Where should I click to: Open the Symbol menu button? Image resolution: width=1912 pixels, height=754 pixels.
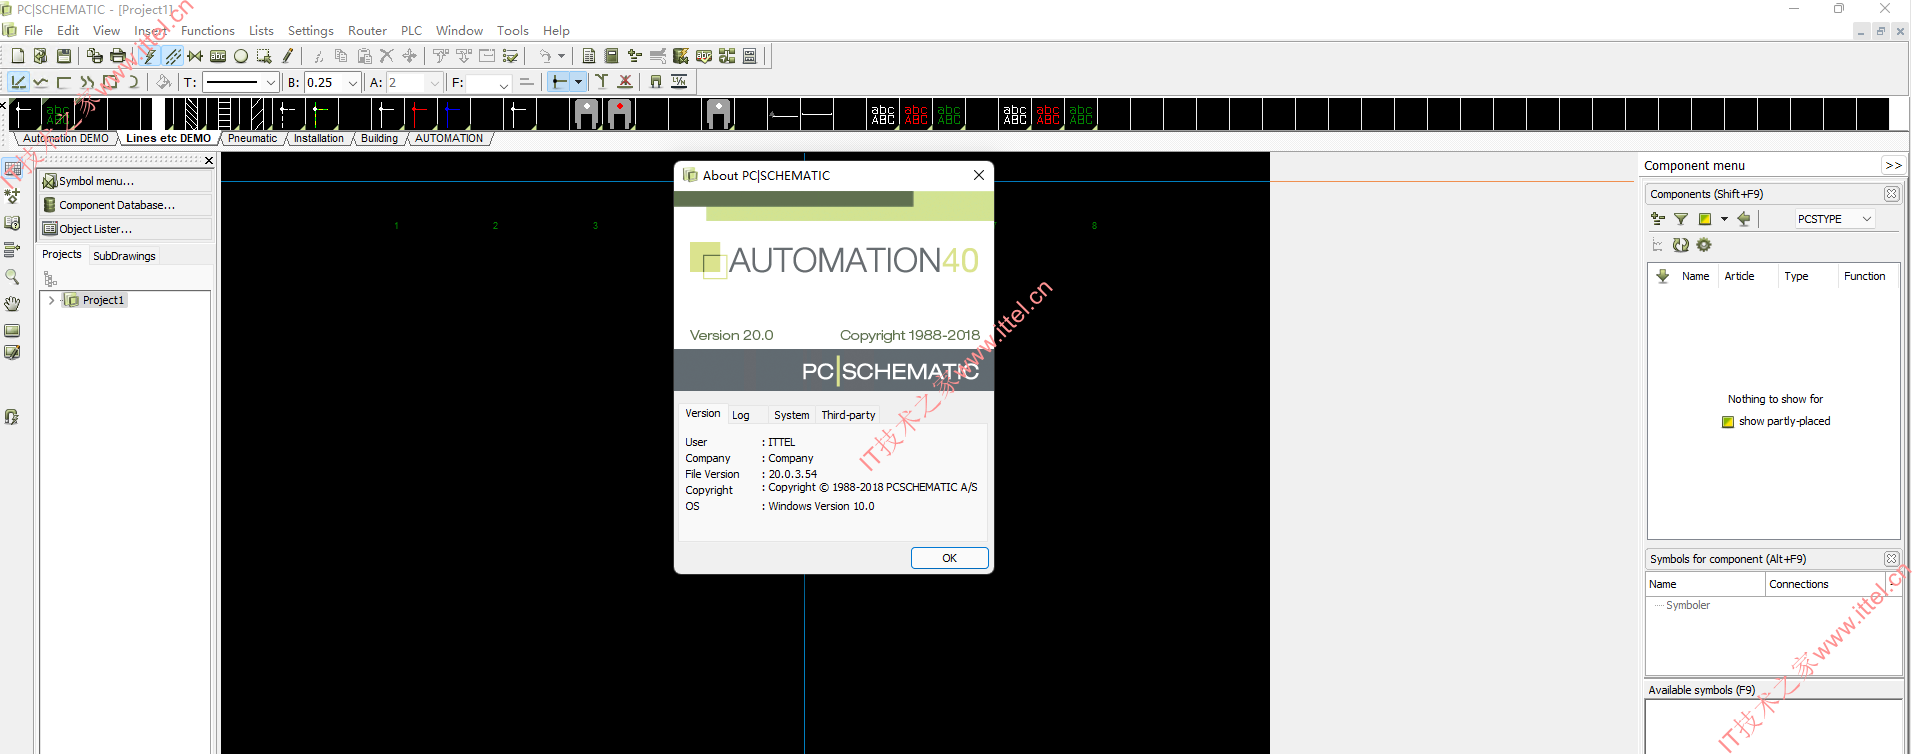[x=126, y=181]
